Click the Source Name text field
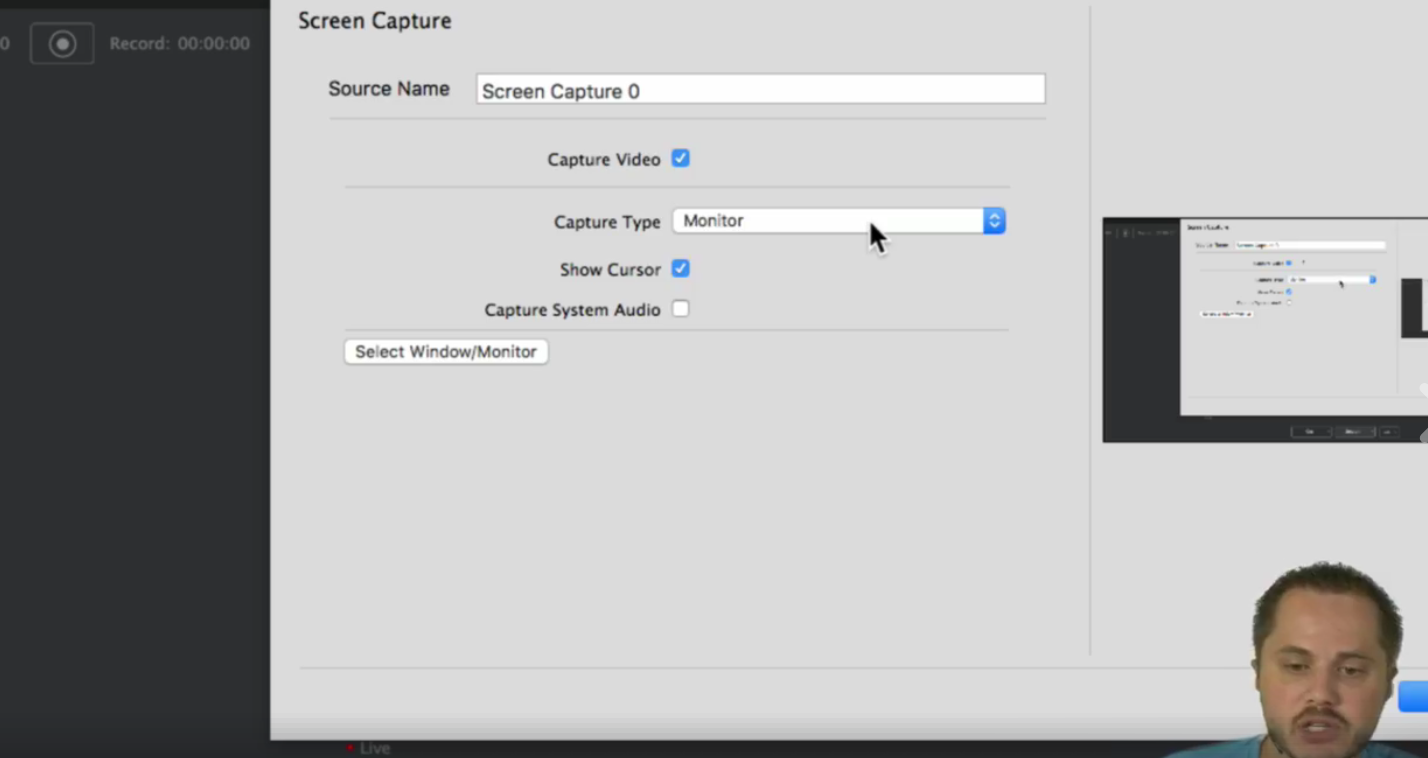Viewport: 1428px width, 758px height. (x=760, y=90)
